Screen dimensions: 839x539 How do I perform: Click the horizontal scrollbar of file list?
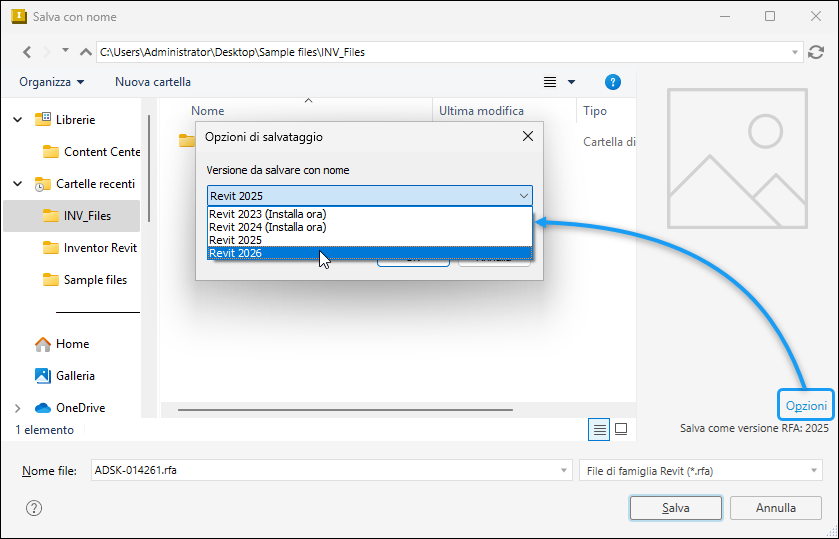coord(345,410)
